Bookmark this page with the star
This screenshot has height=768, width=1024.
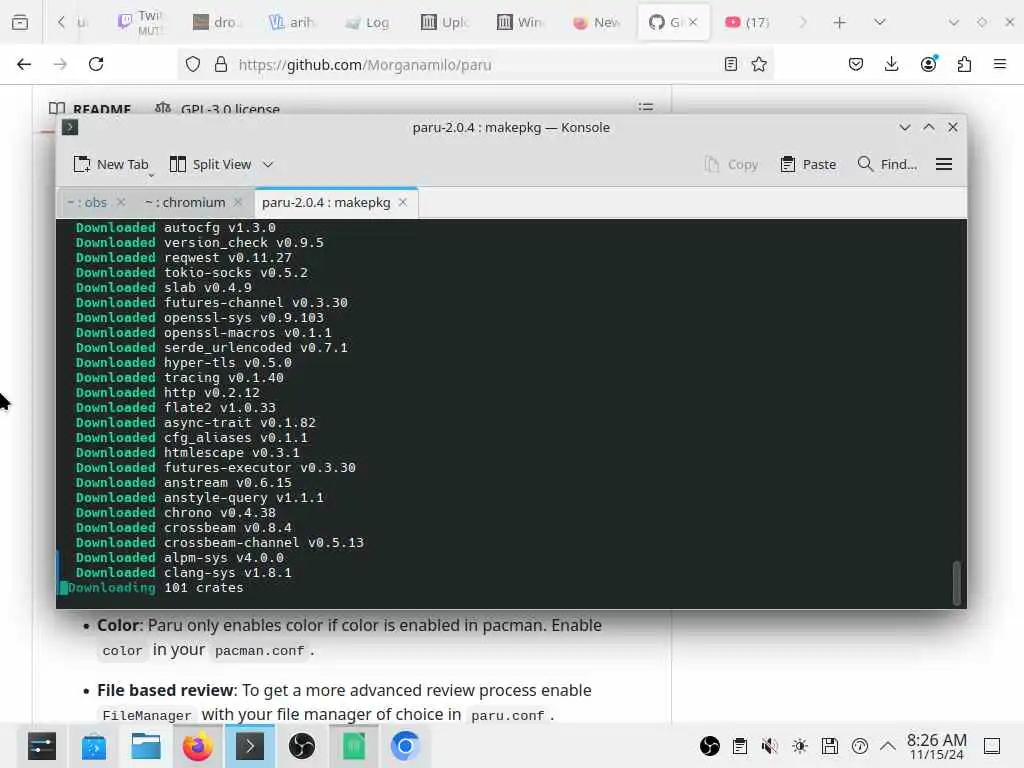pos(759,64)
